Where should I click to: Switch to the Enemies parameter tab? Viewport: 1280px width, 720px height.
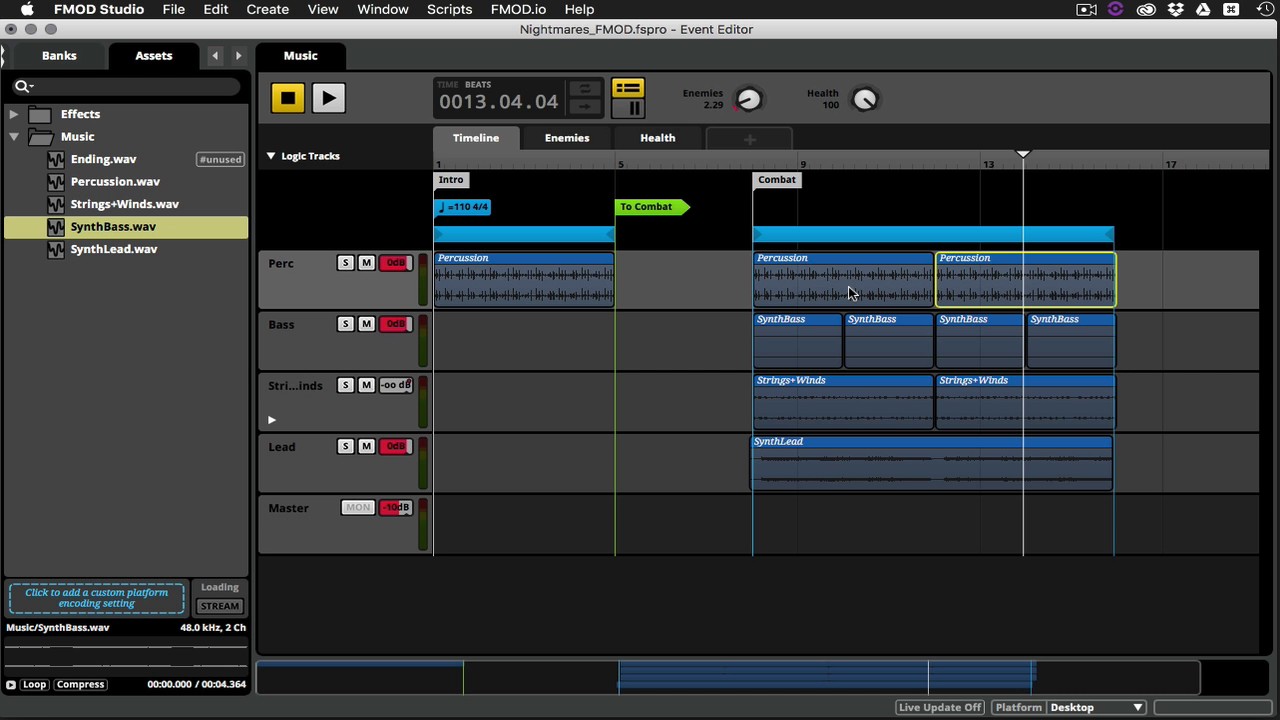coord(567,138)
